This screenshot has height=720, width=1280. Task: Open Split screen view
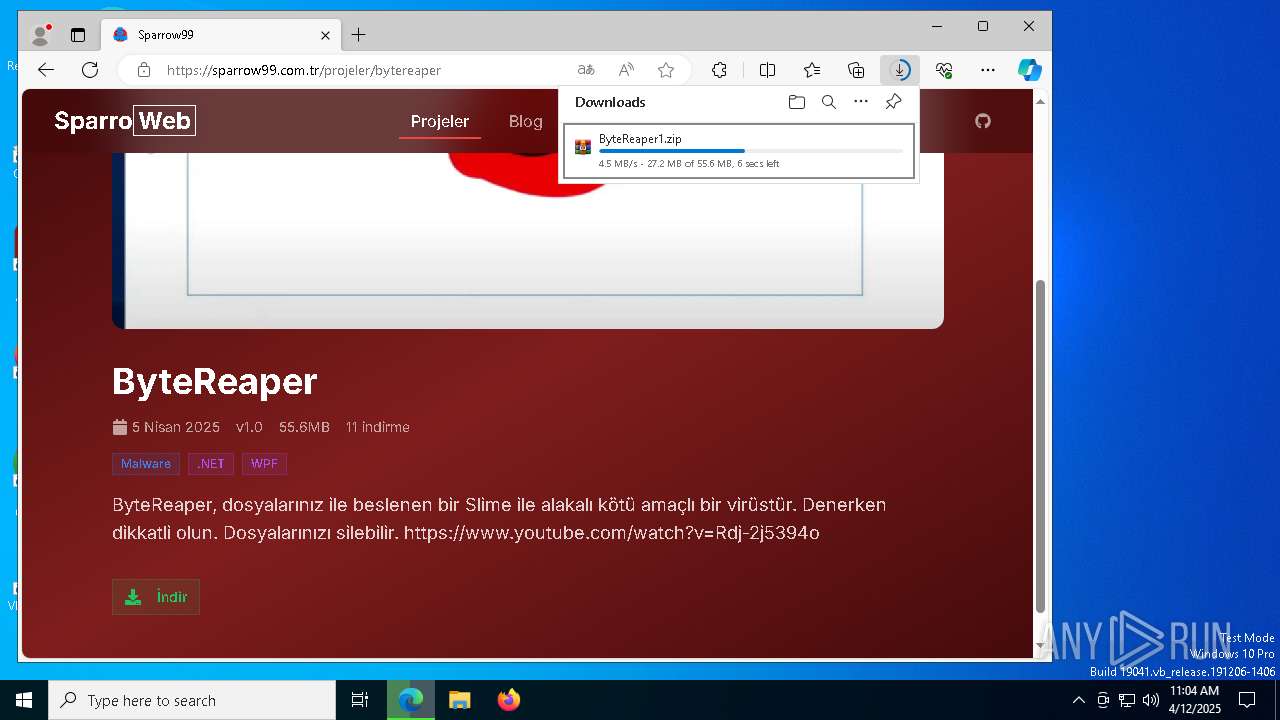click(x=767, y=70)
